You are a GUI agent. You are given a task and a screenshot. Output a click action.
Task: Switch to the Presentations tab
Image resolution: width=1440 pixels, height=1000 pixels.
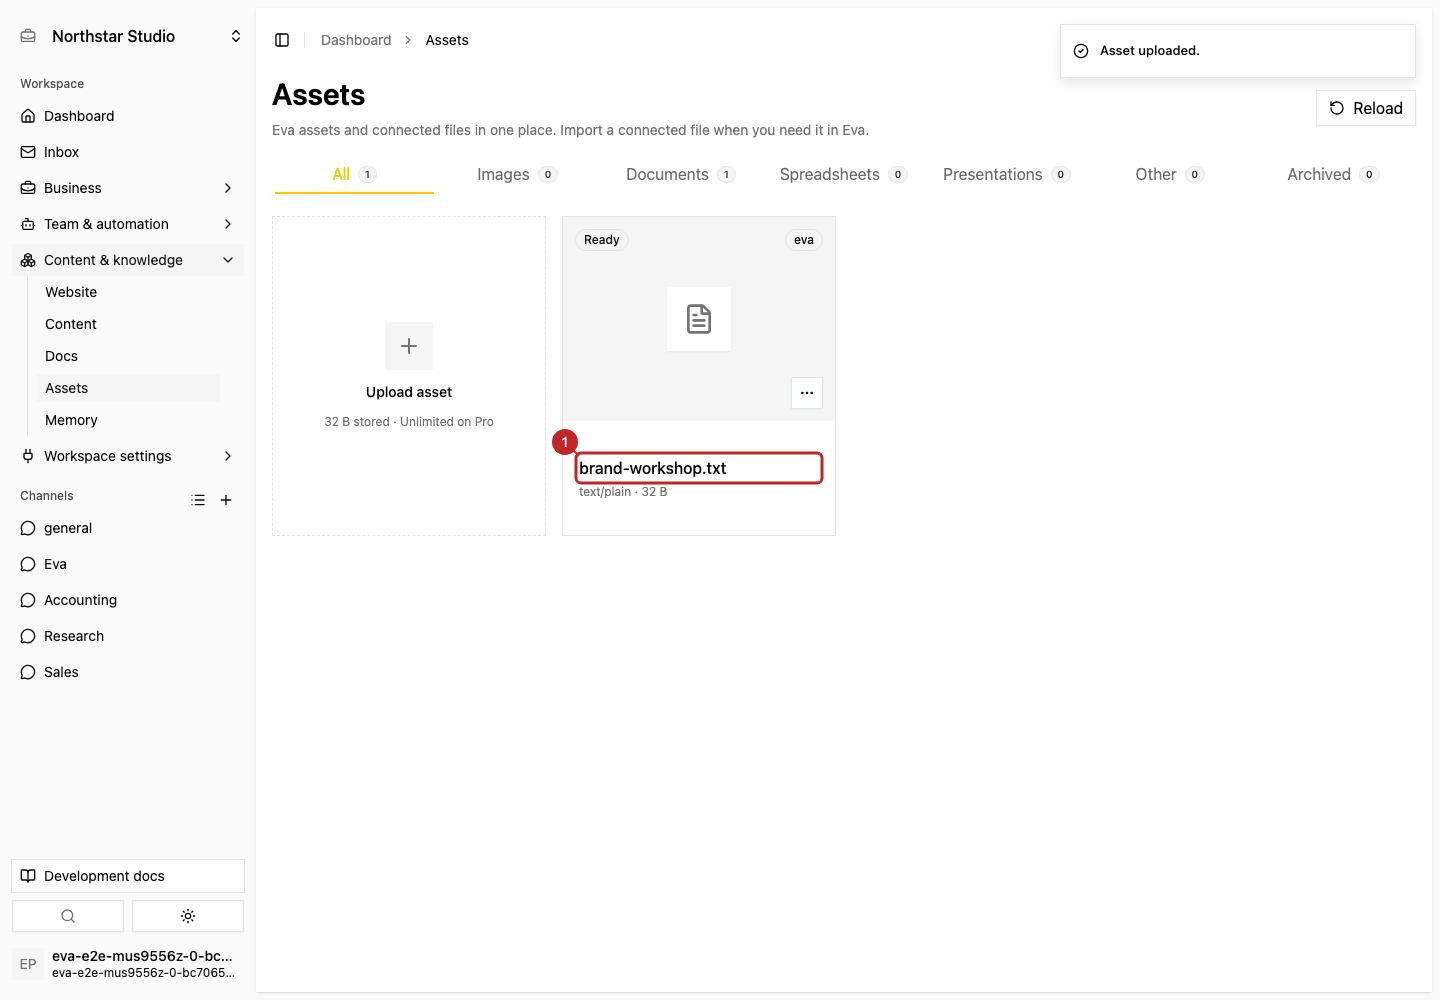coord(1006,174)
